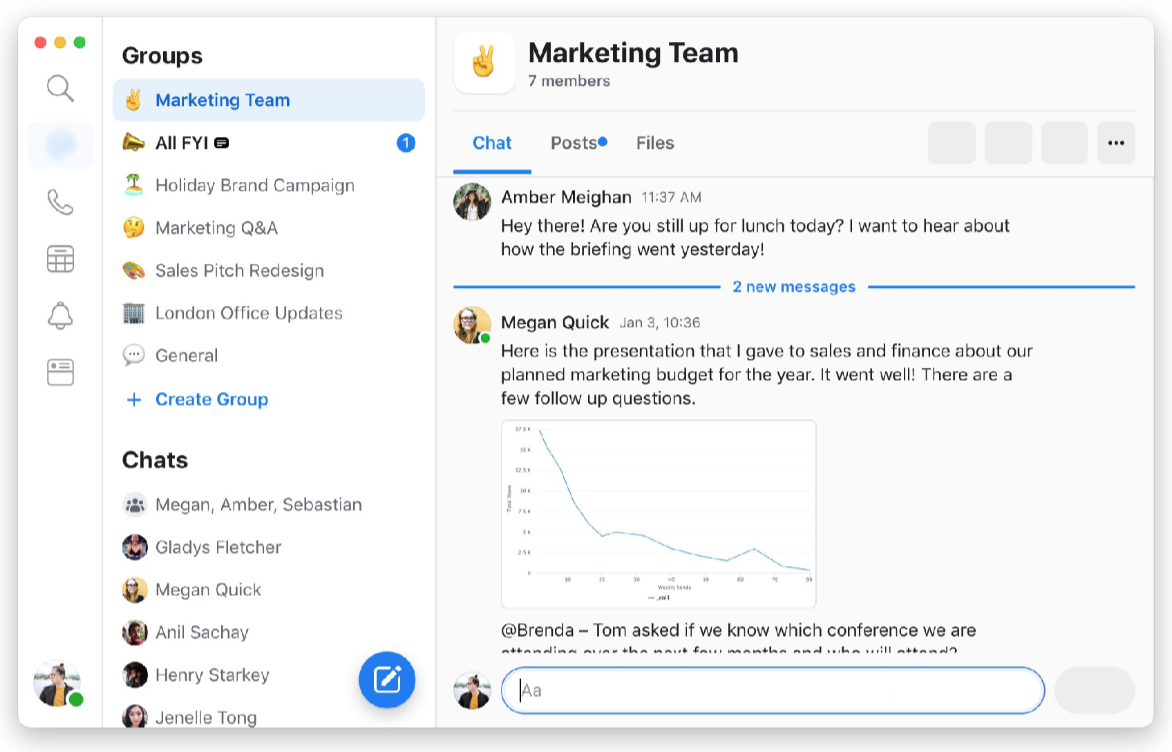Screen dimensions: 1172x752
Task: Open the phone calls icon in sidebar
Action: [x=60, y=202]
